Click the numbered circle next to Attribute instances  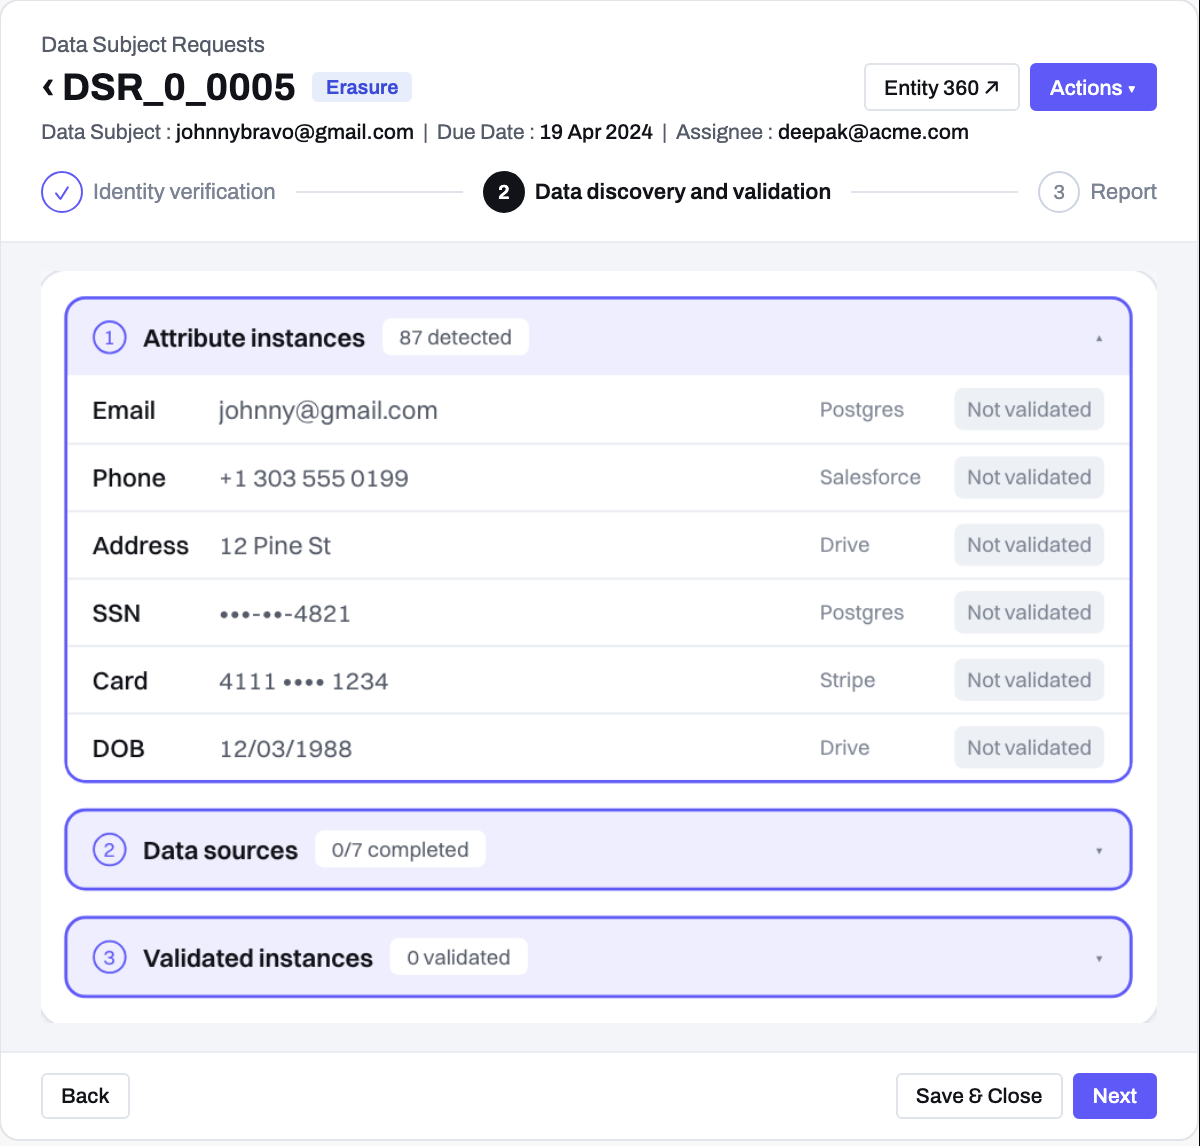tap(109, 338)
